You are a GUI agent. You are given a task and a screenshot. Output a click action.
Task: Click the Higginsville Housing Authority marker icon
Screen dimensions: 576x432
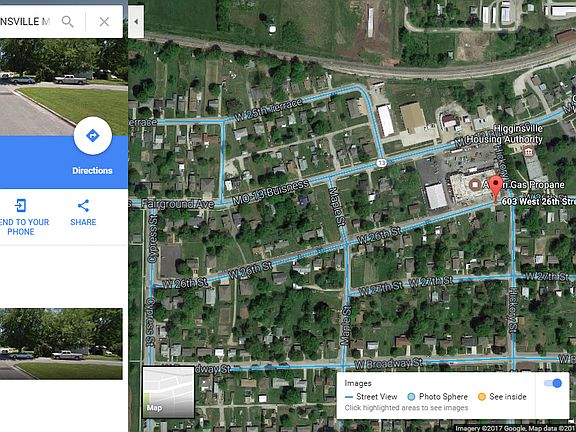click(529, 151)
